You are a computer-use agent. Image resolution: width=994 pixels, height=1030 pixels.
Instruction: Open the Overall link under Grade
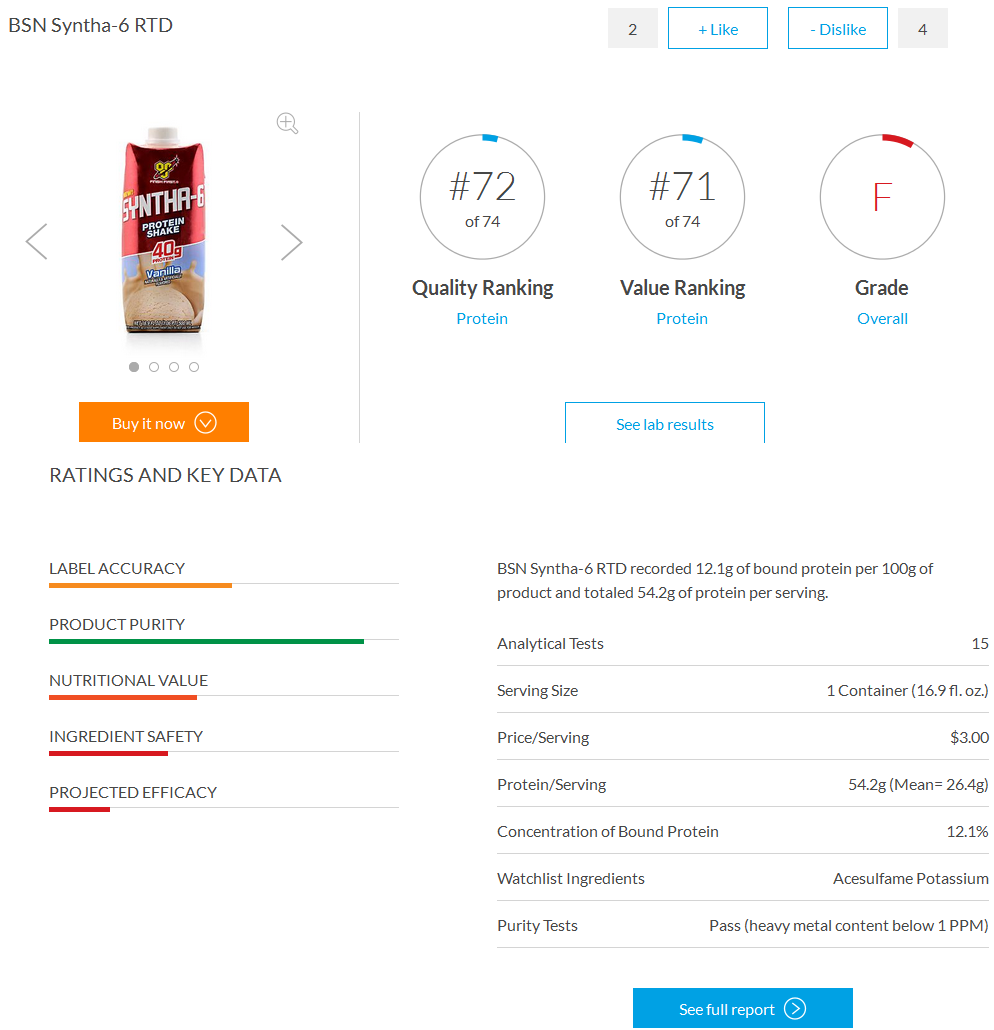coord(882,318)
